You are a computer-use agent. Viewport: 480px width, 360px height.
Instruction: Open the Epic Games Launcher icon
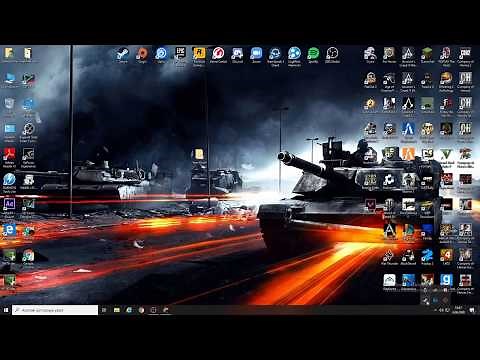click(180, 53)
